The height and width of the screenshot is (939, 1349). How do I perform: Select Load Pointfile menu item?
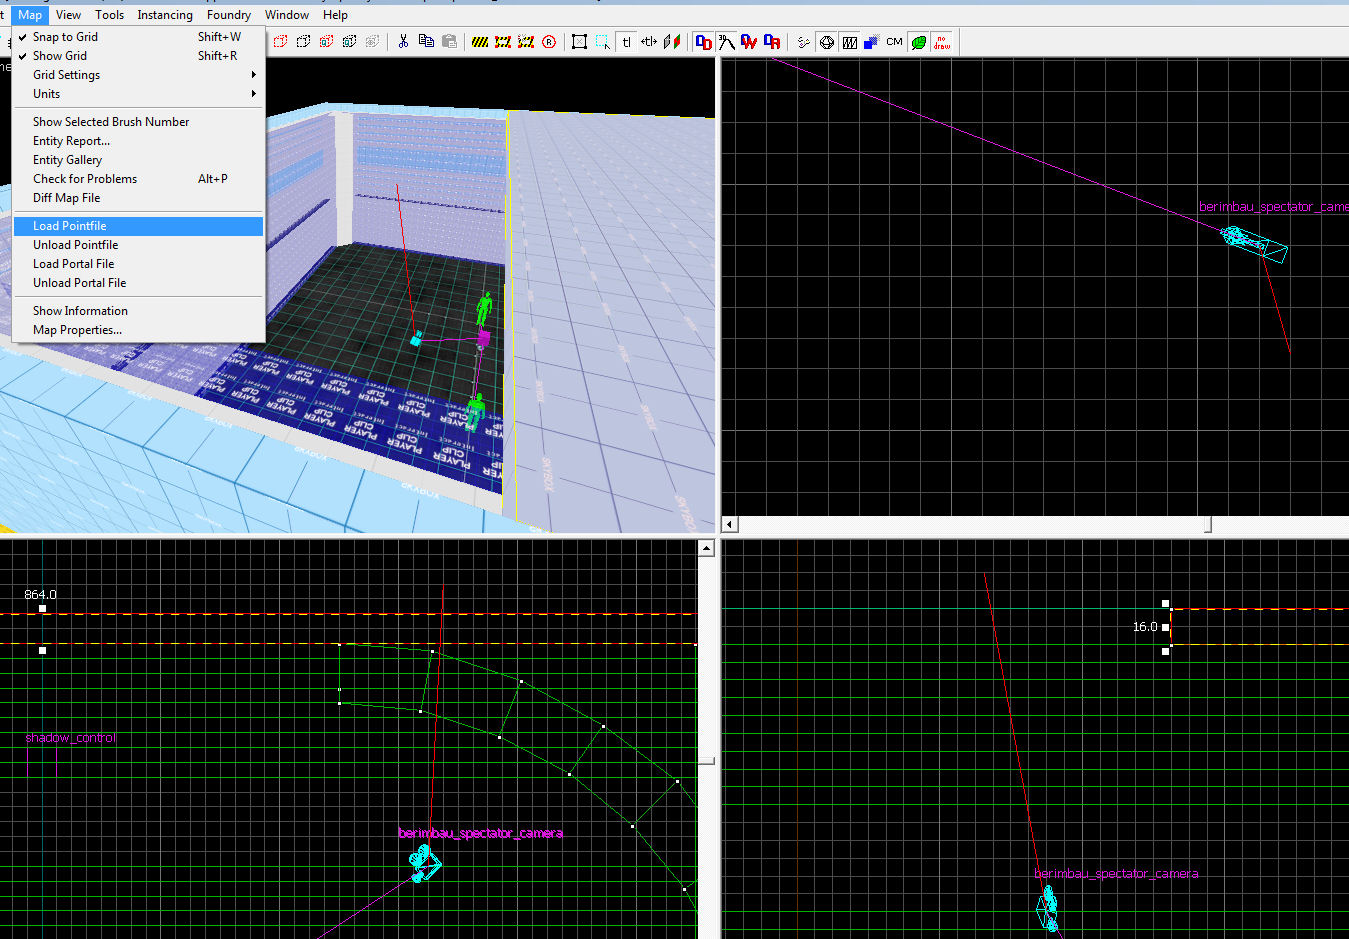tap(70, 226)
